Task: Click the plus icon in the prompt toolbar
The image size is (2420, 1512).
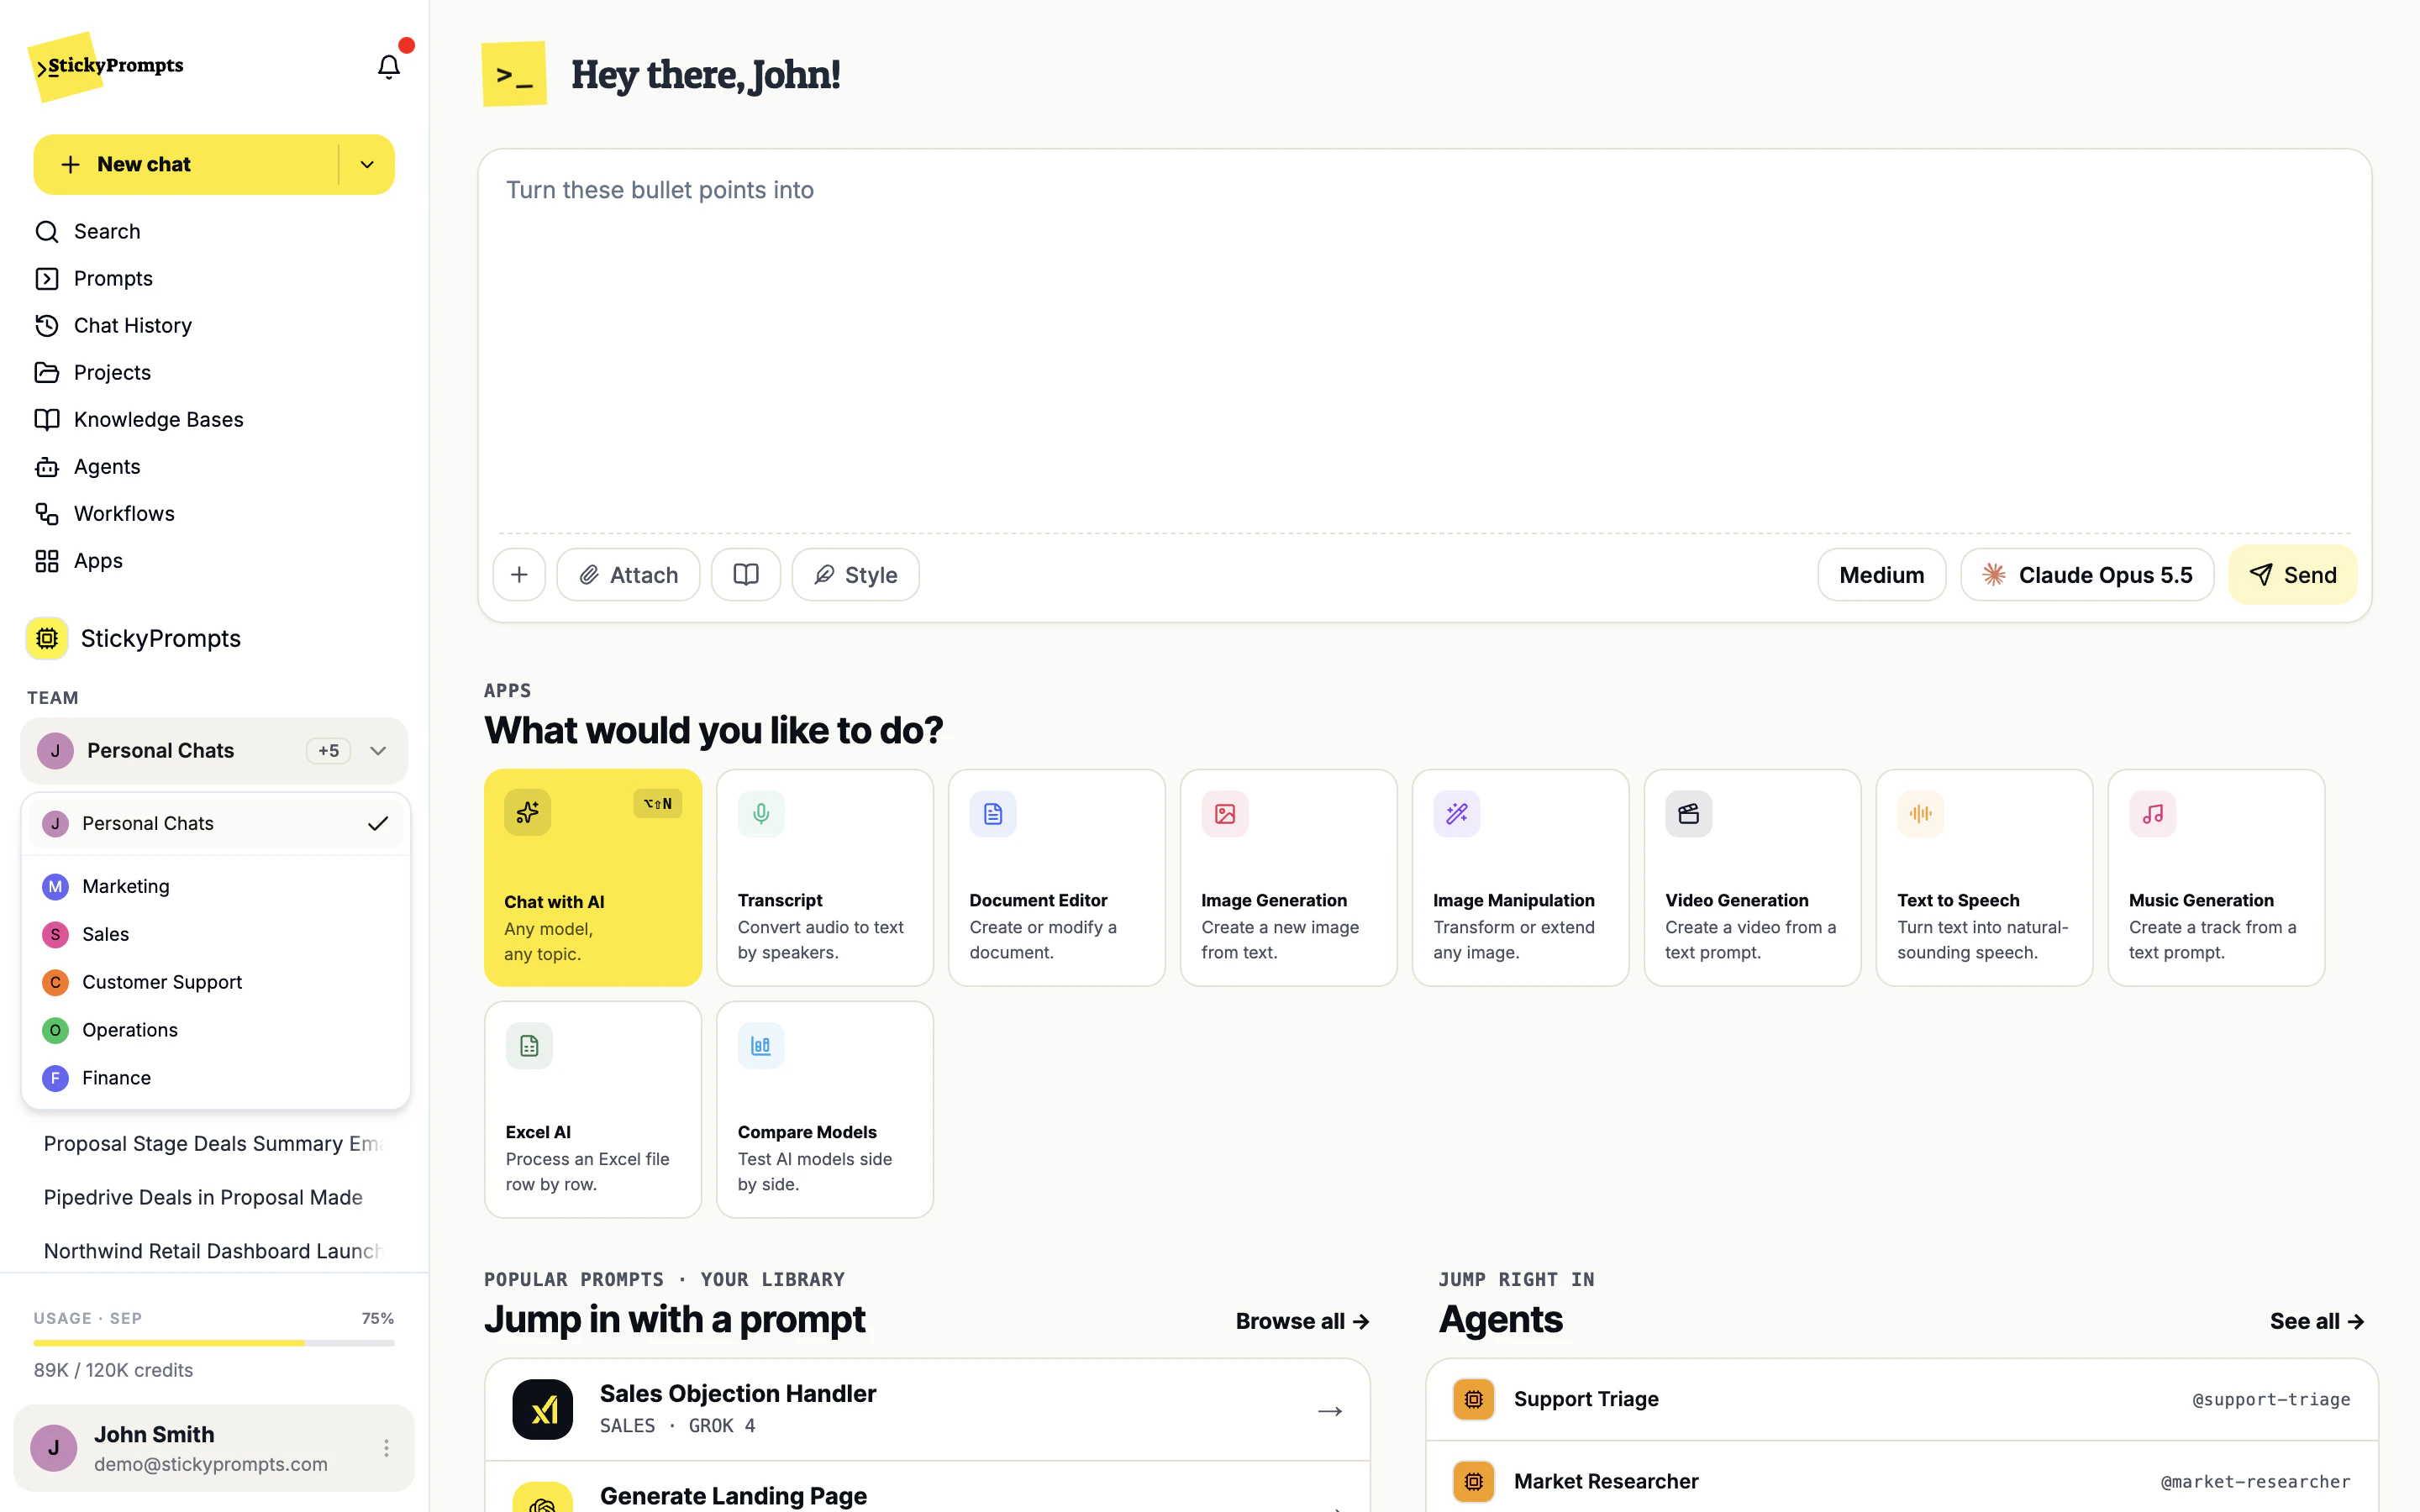Action: pyautogui.click(x=519, y=575)
